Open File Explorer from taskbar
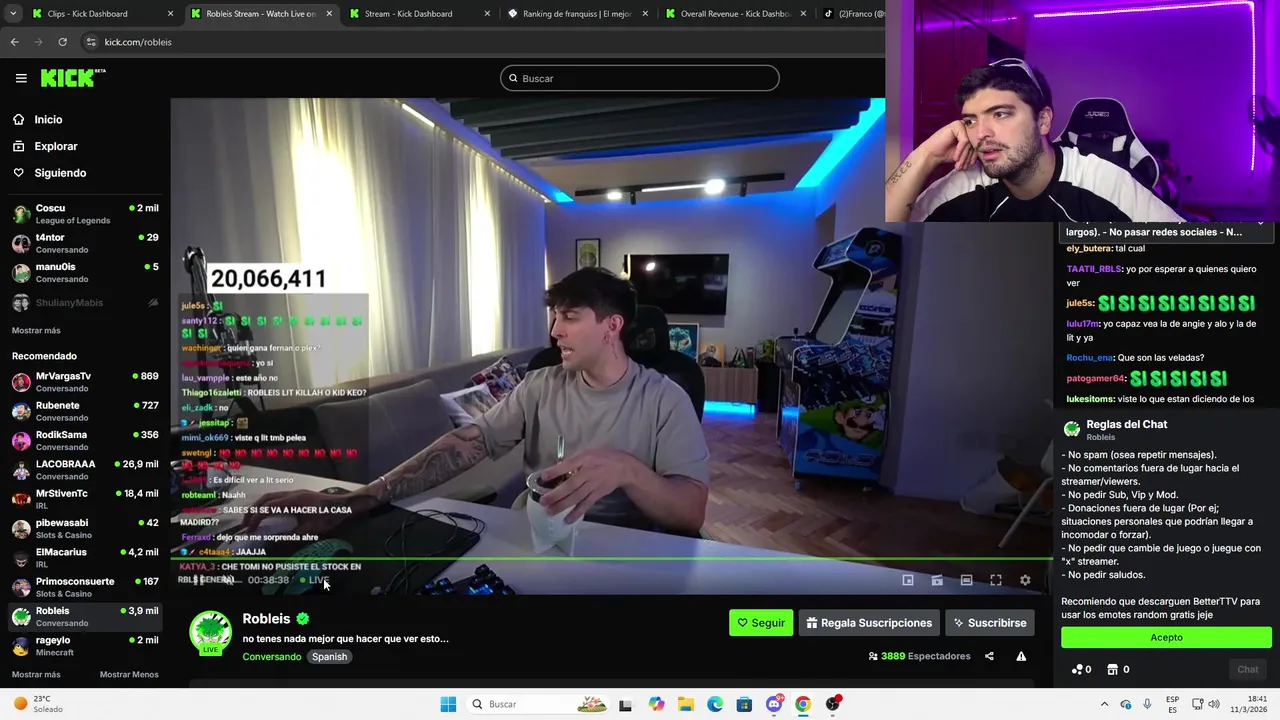 686,704
